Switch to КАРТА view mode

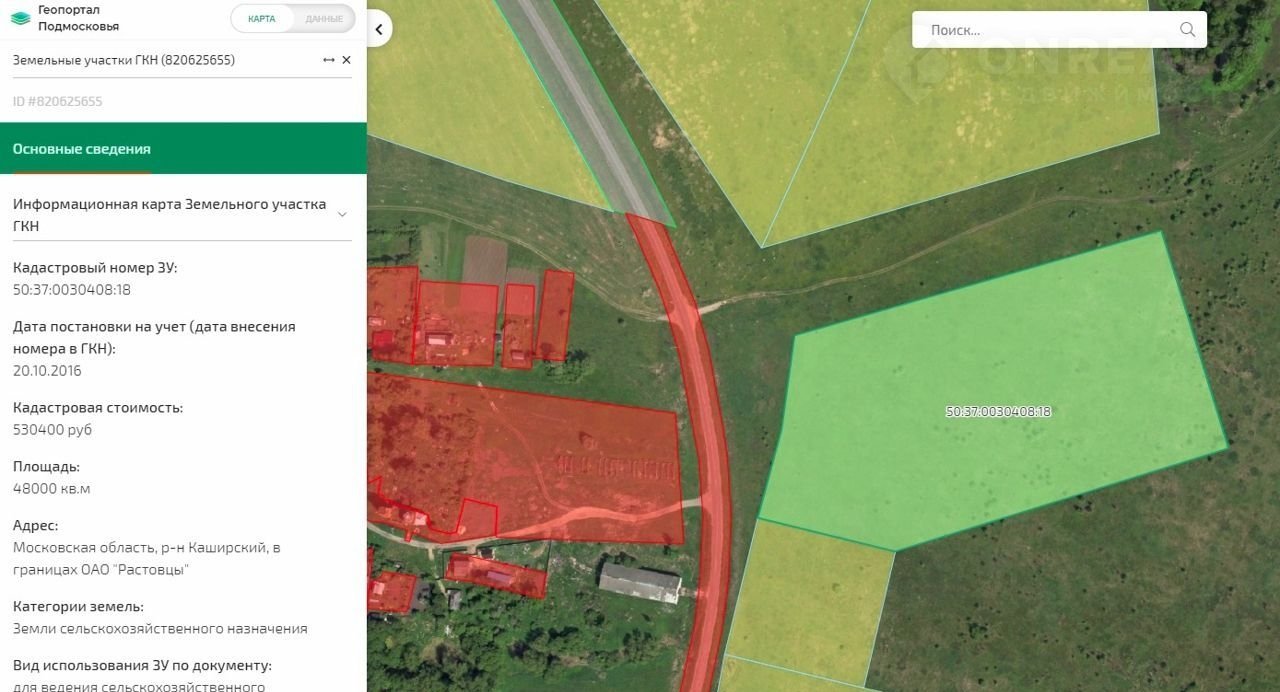coord(262,19)
